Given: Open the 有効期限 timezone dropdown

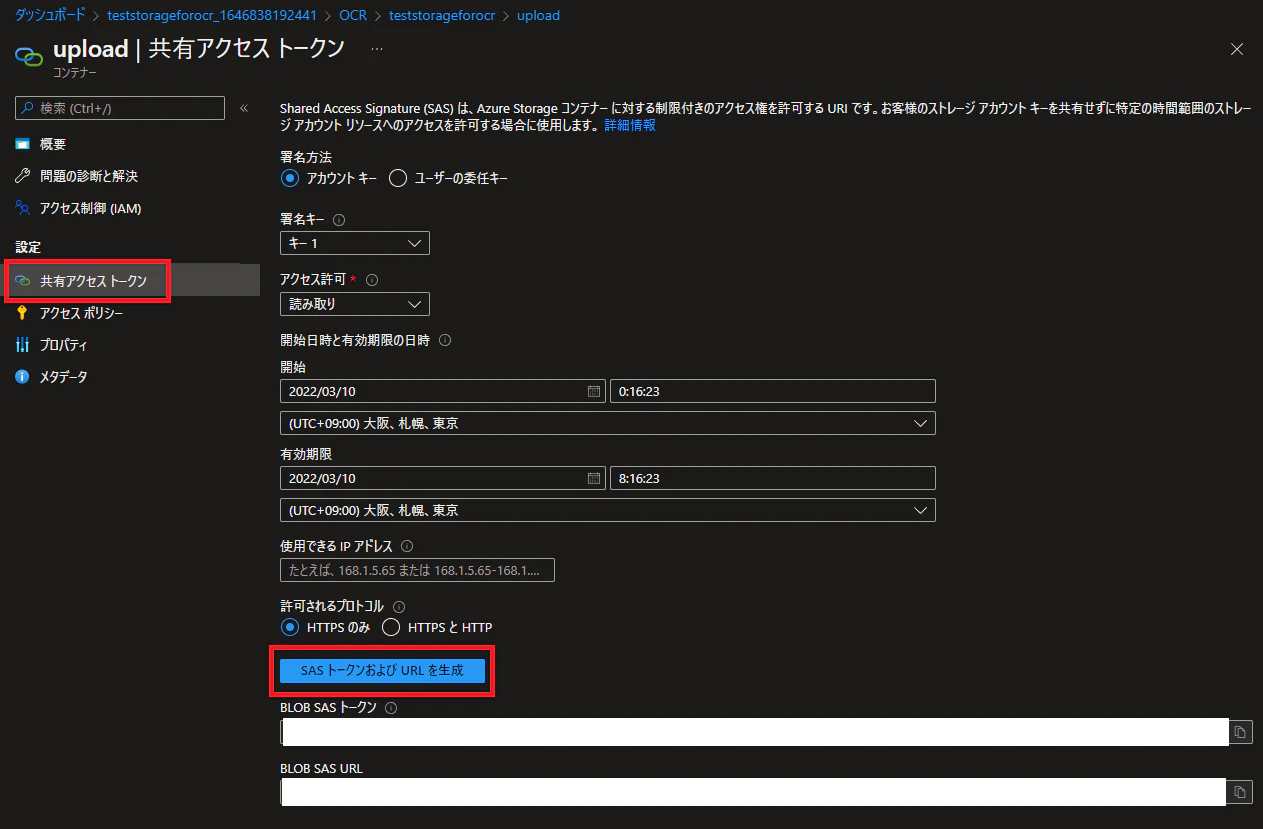Looking at the screenshot, I should 608,510.
